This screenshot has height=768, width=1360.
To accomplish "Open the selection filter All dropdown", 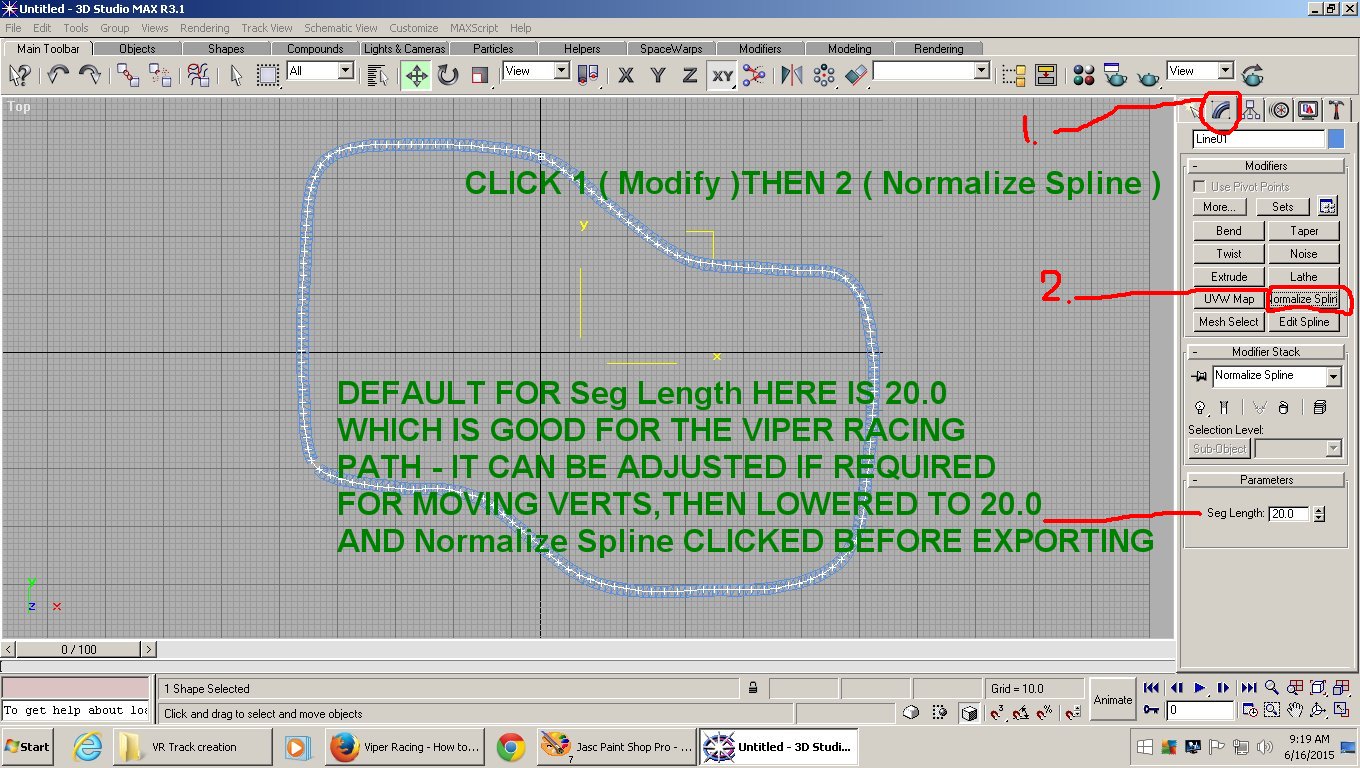I will point(320,71).
